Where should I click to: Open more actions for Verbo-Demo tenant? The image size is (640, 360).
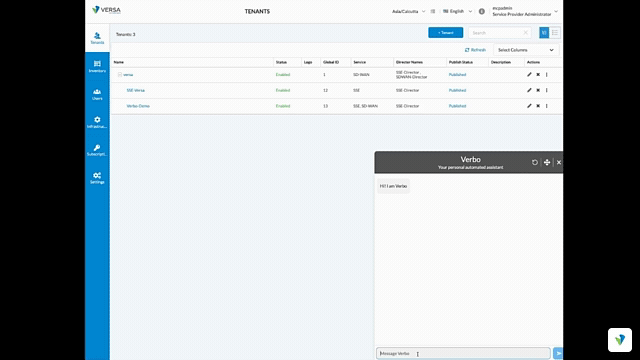(547, 106)
